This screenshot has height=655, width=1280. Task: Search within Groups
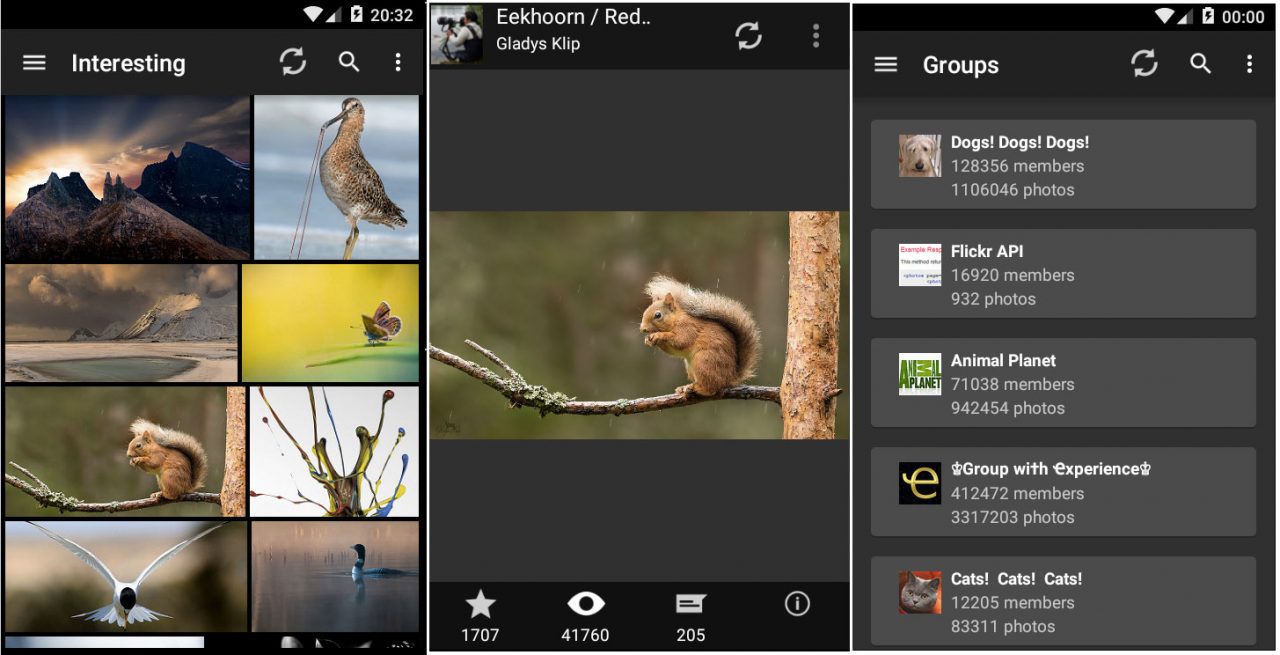pyautogui.click(x=1200, y=64)
